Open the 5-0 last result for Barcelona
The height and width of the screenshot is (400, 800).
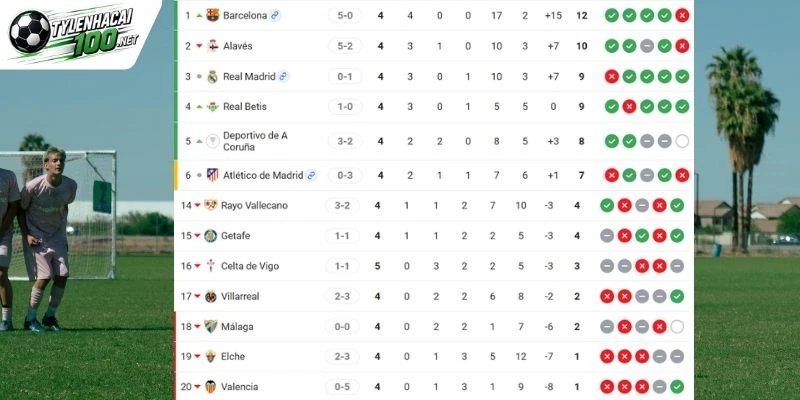click(345, 15)
